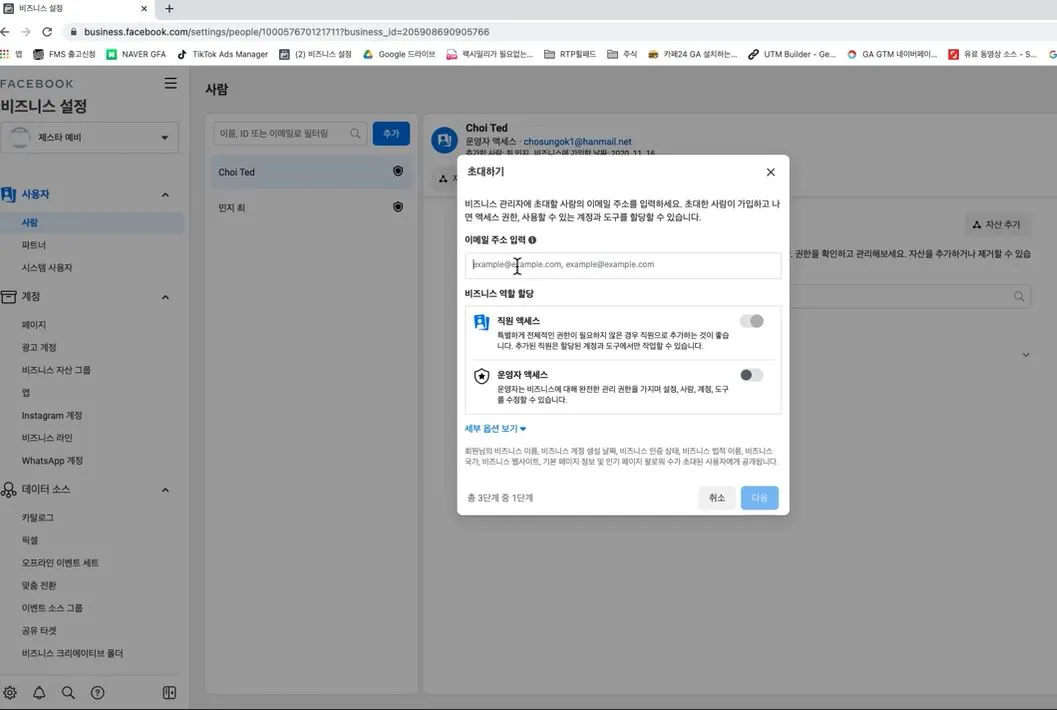Click the browser refresh icon

coord(48,31)
